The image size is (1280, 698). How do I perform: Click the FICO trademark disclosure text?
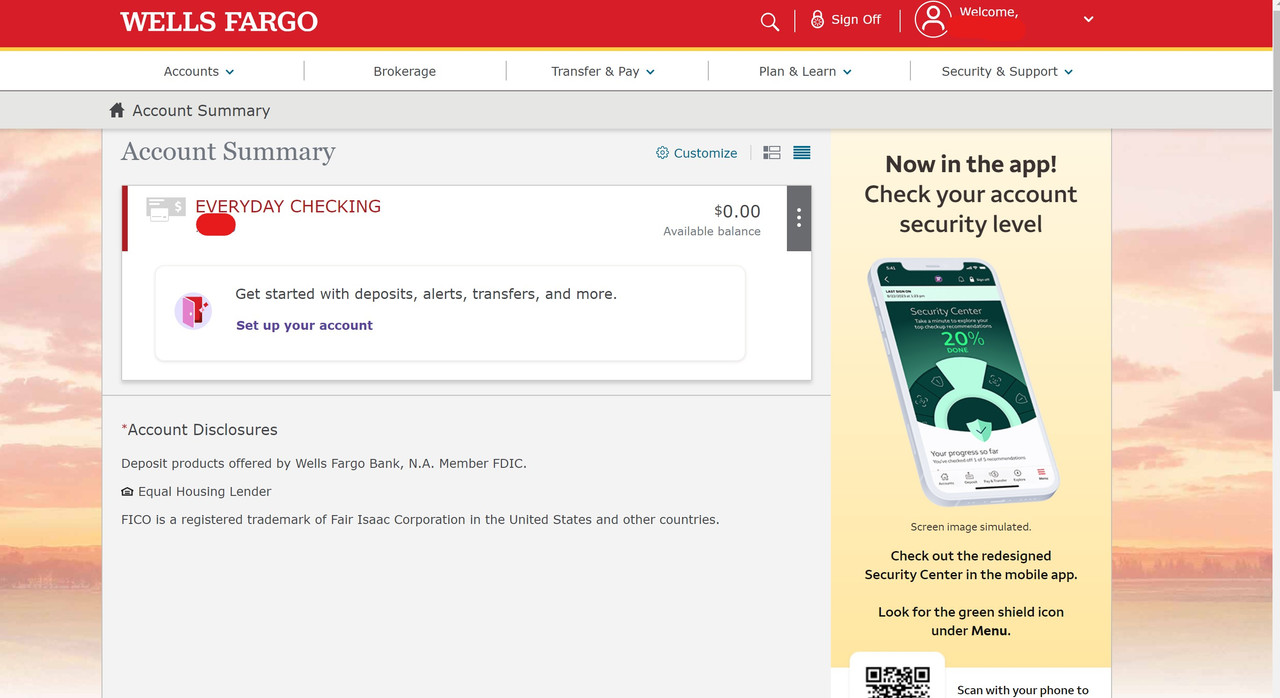coord(420,519)
